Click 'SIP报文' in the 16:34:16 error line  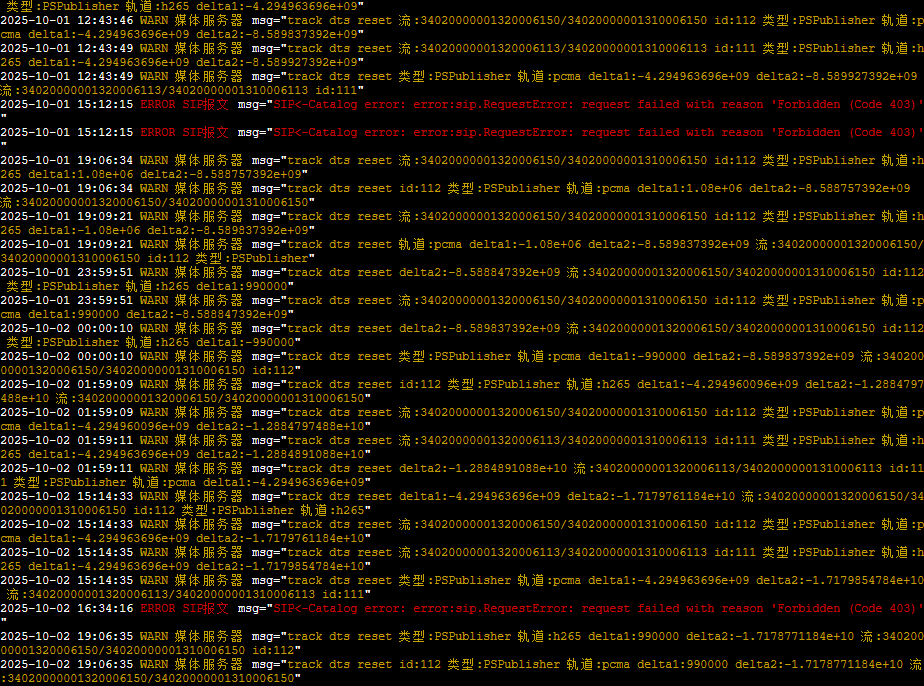tap(205, 608)
